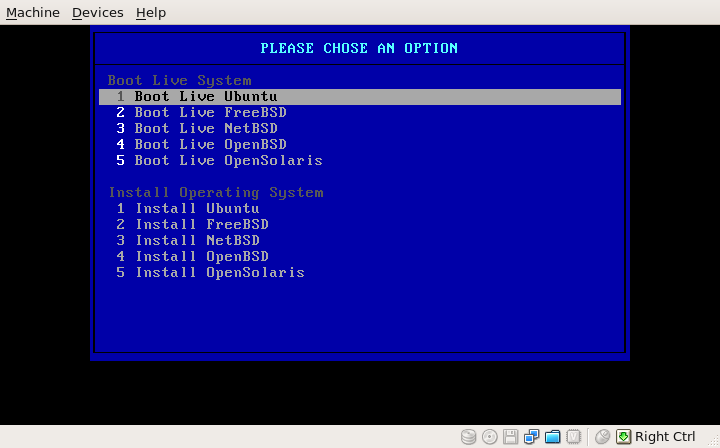Viewport: 720px width, 448px height.
Task: Pick Boot Live OpenBSD option
Action: (x=210, y=145)
